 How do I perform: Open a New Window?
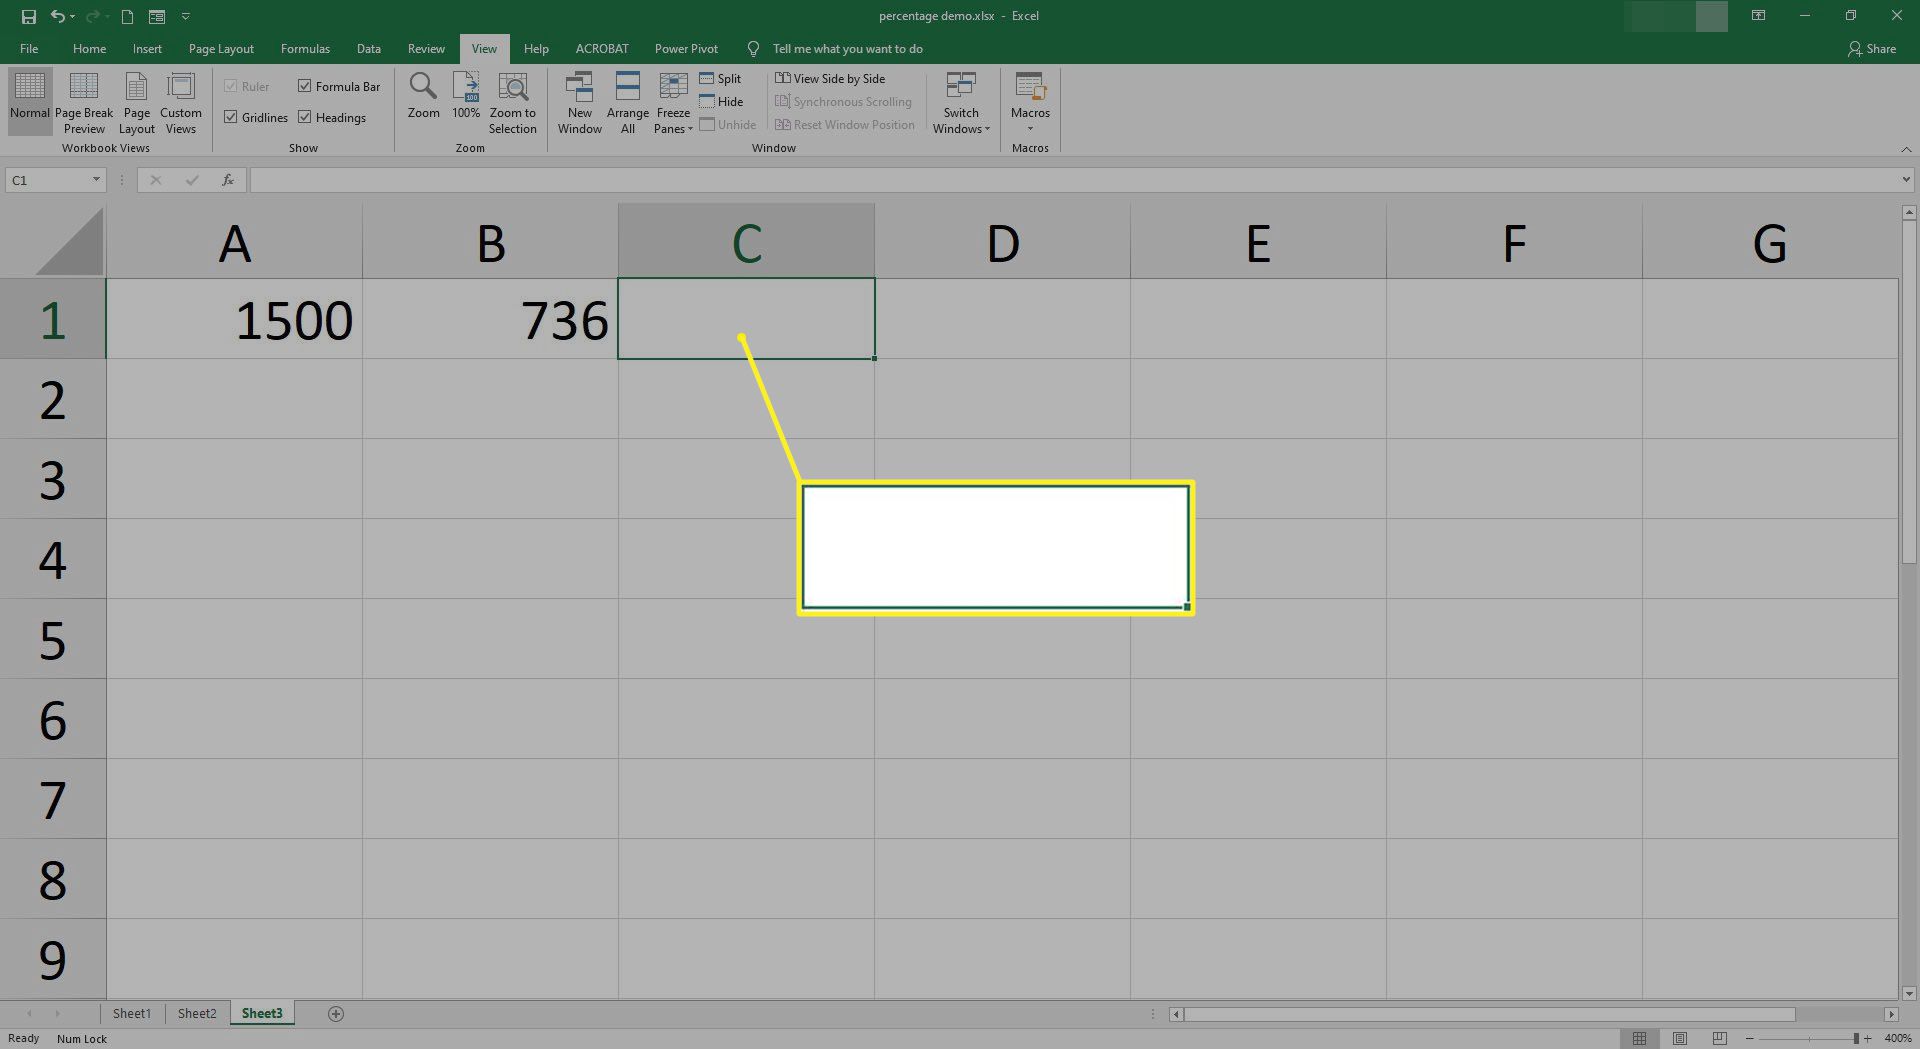pyautogui.click(x=580, y=102)
